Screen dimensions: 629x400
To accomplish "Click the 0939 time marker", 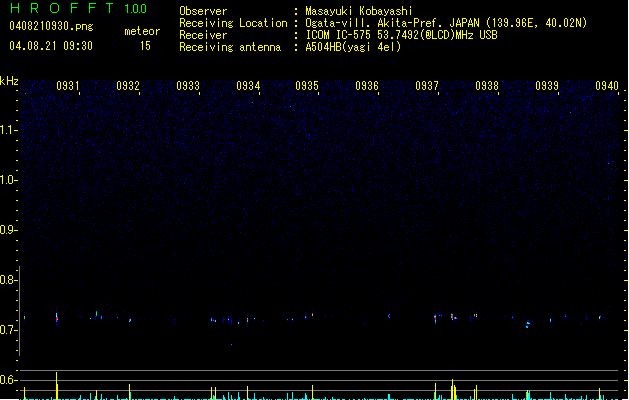I will pos(547,86).
